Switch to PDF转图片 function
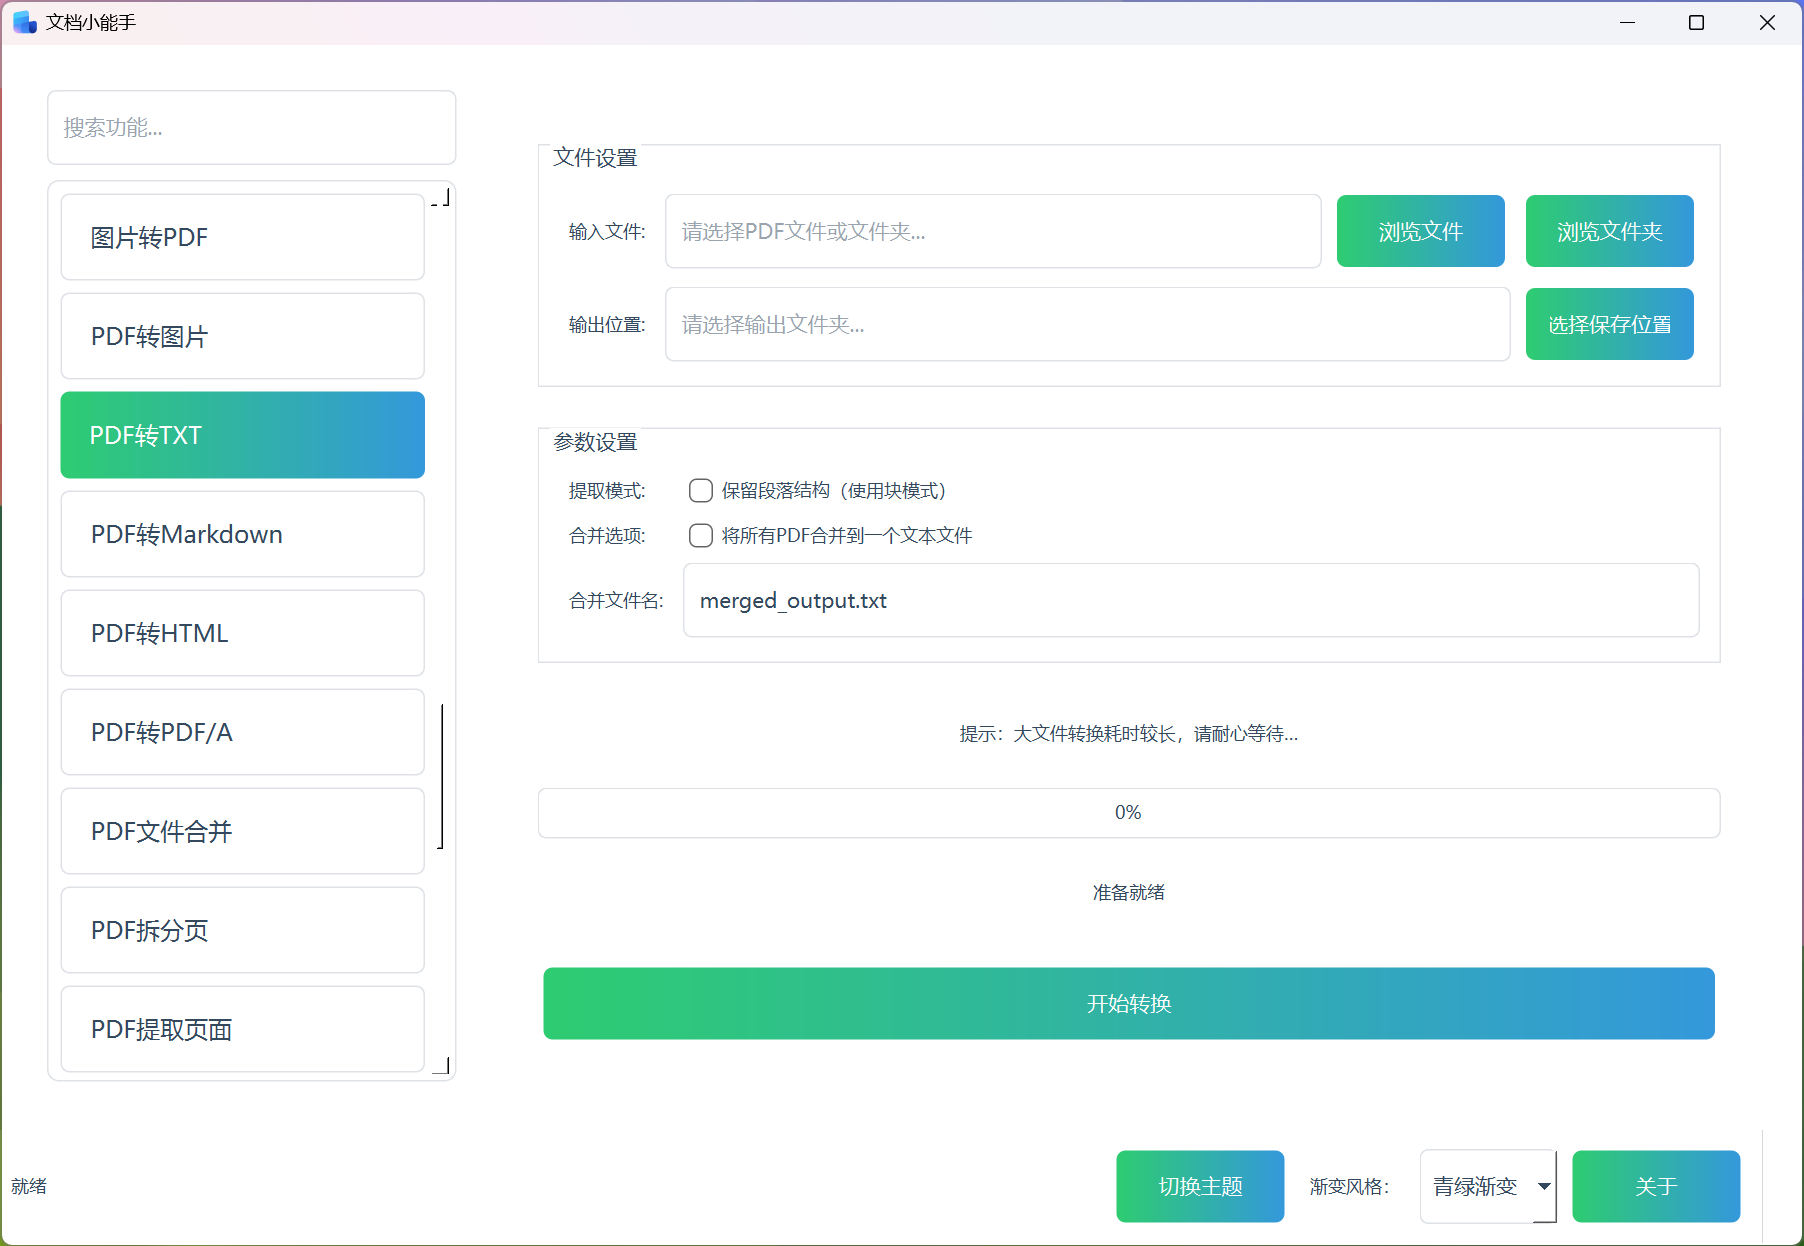Image resolution: width=1804 pixels, height=1246 pixels. [x=242, y=336]
